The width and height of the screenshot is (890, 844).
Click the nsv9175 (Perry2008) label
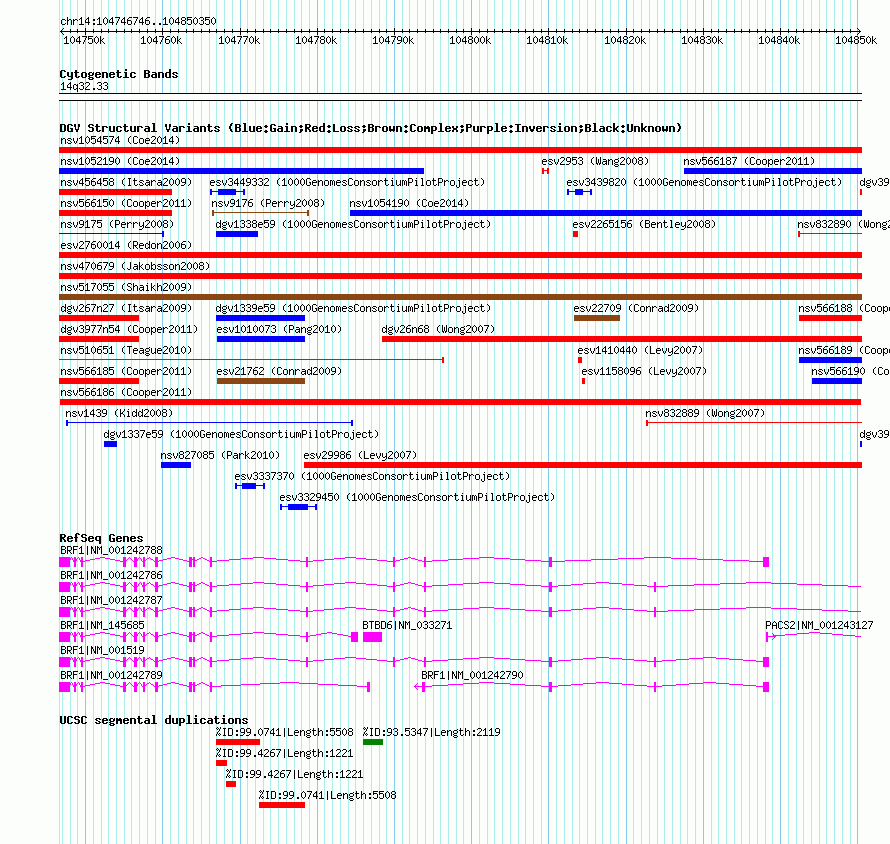tap(117, 224)
